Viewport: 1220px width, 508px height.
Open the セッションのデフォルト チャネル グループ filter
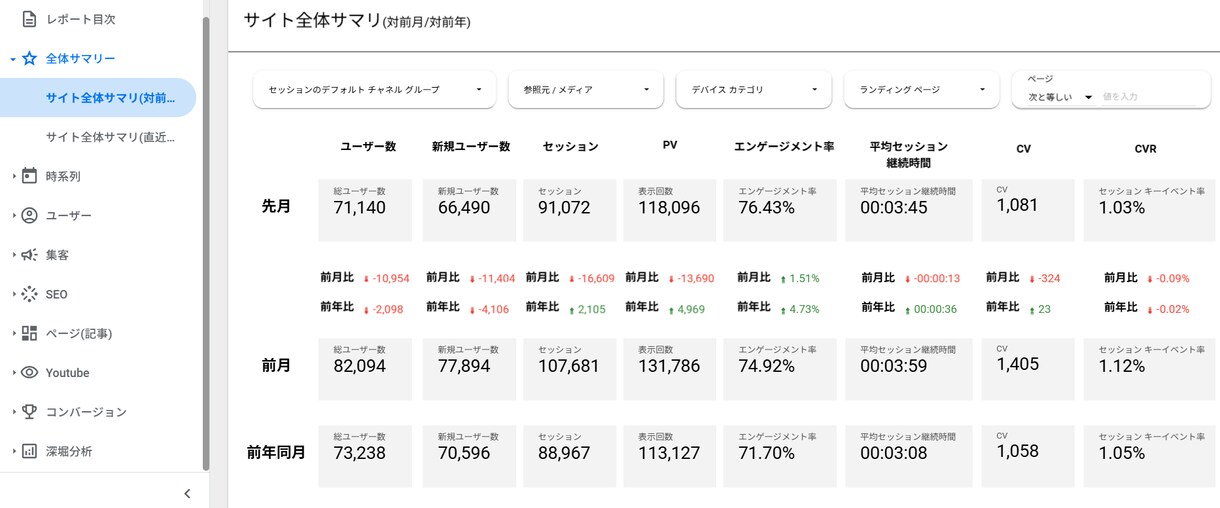click(375, 89)
